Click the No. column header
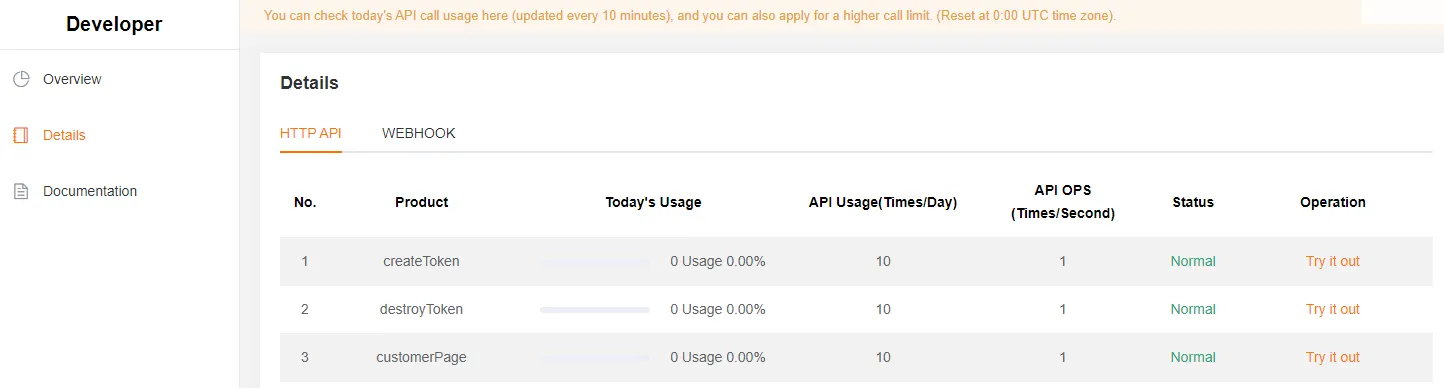This screenshot has width=1444, height=390. 305,202
